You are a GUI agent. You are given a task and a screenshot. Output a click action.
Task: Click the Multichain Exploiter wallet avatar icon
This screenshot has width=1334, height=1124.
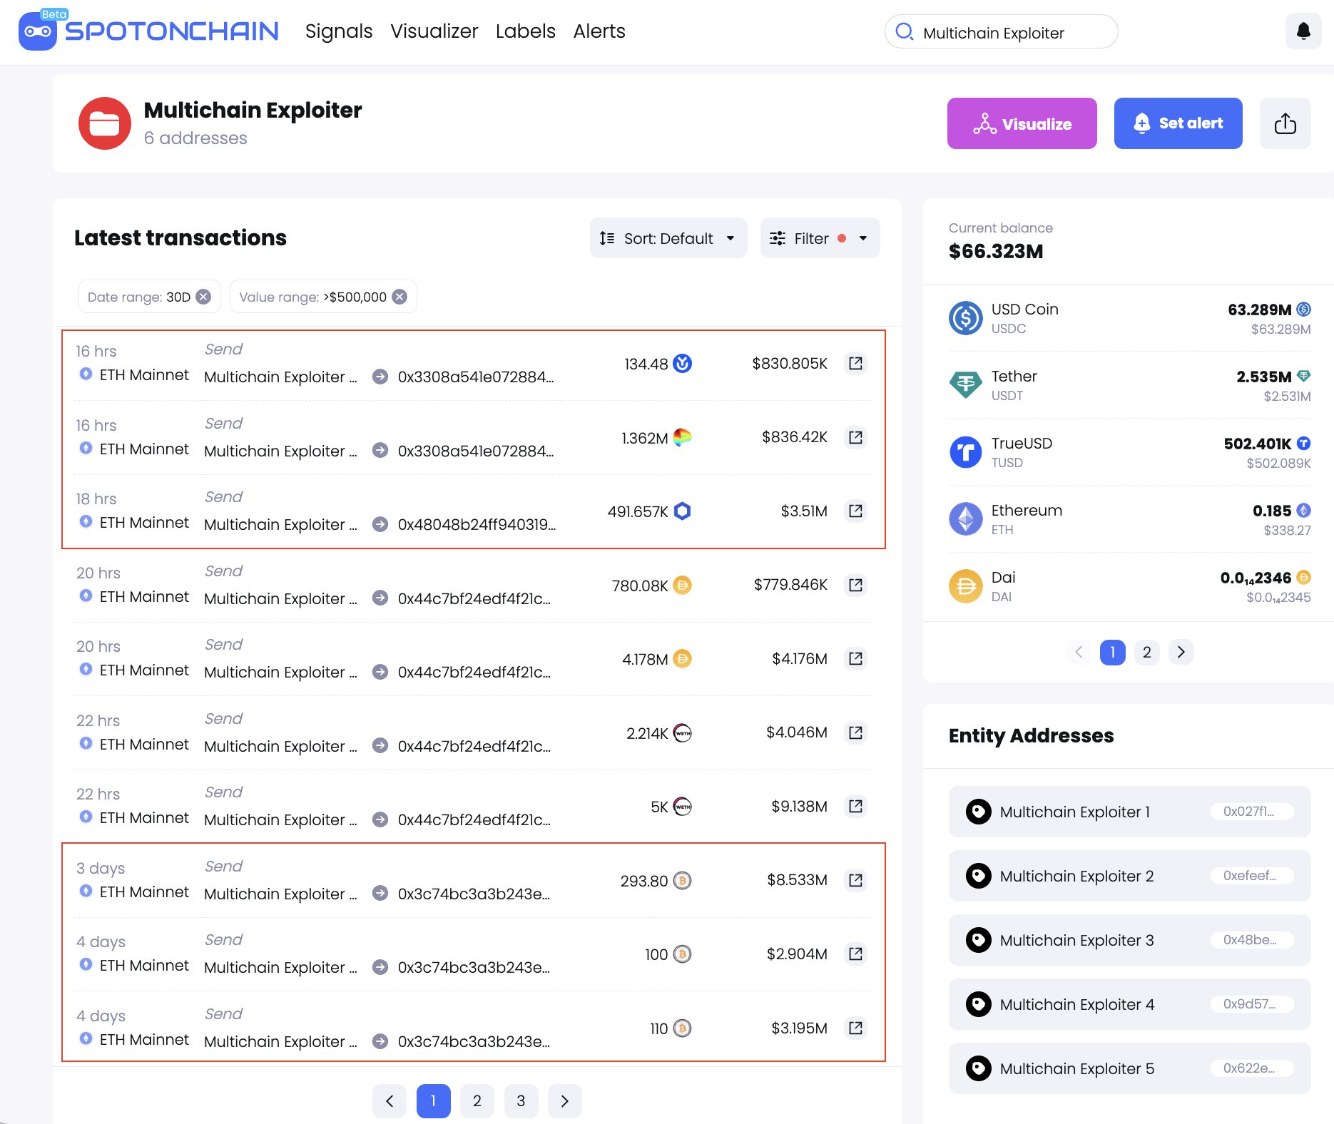[x=104, y=122]
